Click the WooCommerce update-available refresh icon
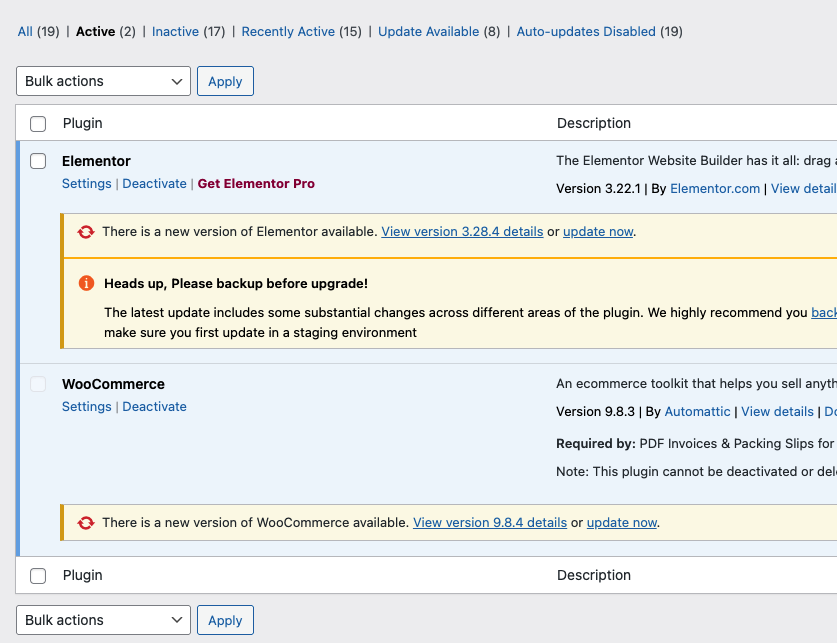 (85, 523)
